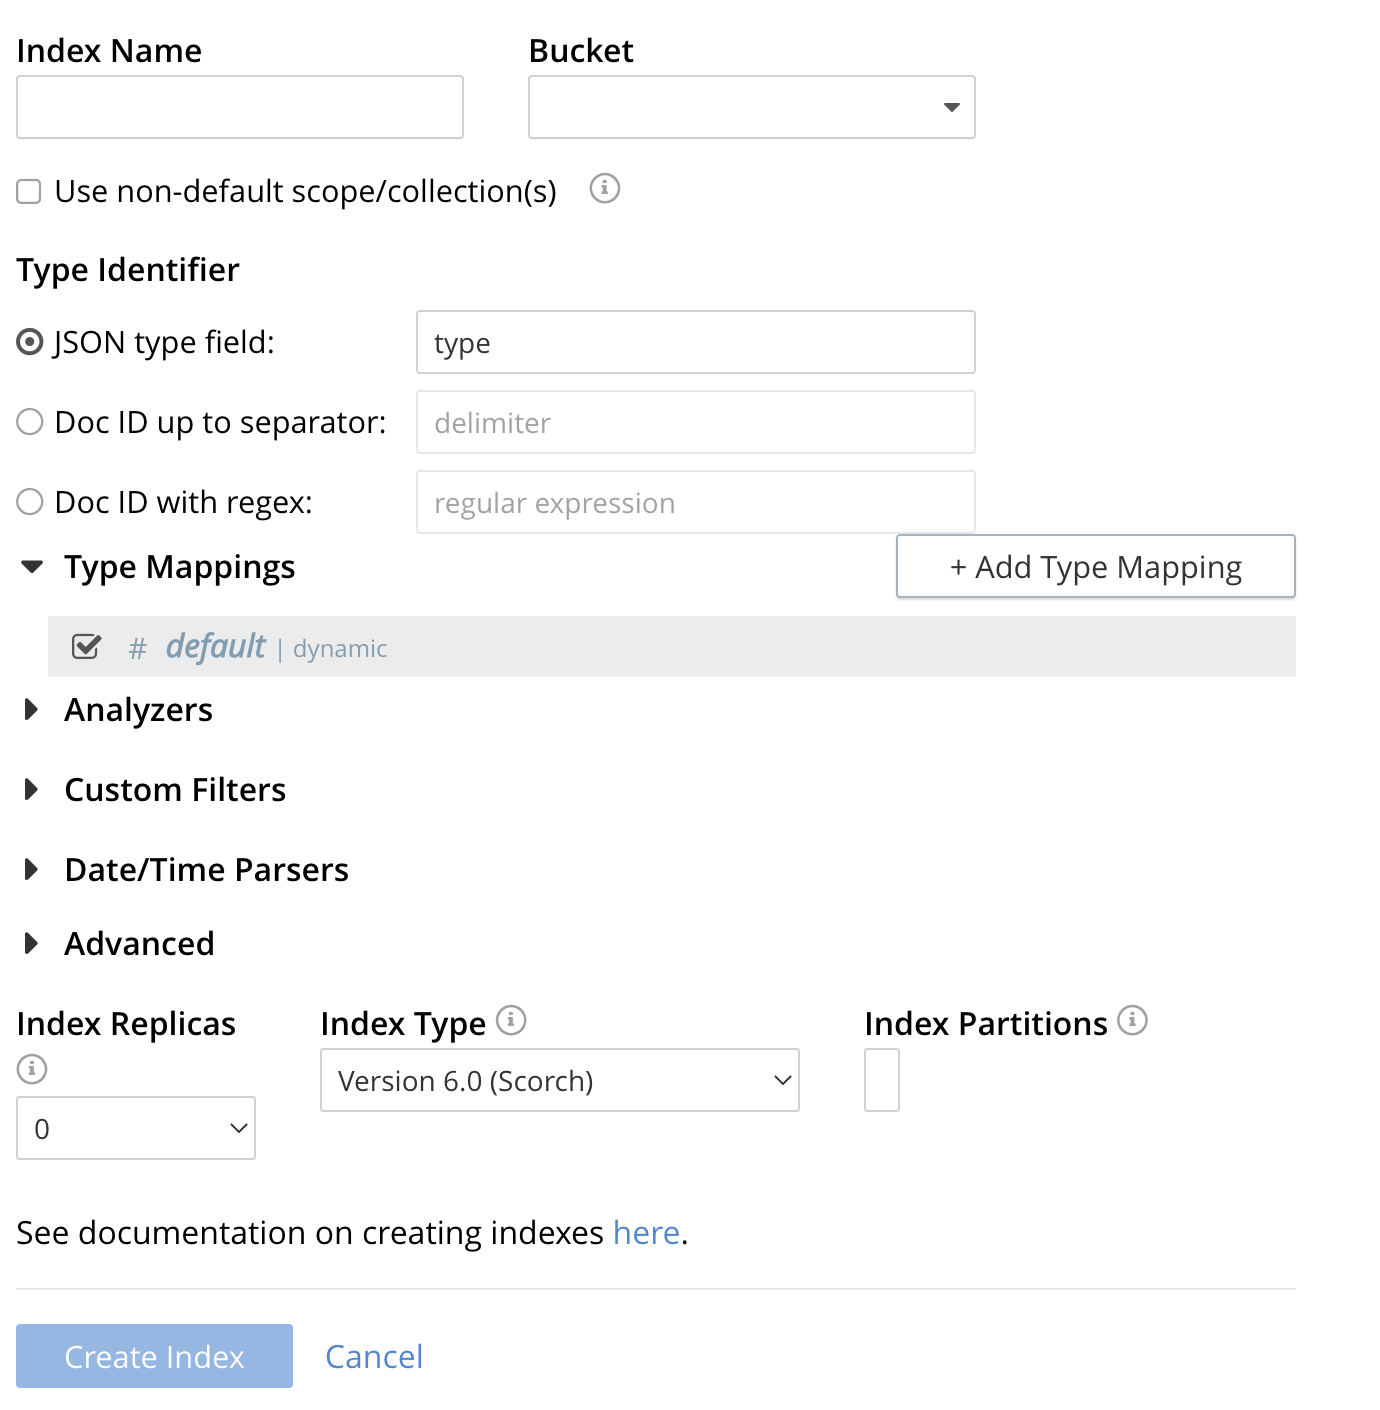Select the JSON type field radio button
This screenshot has width=1380, height=1410.
click(30, 342)
